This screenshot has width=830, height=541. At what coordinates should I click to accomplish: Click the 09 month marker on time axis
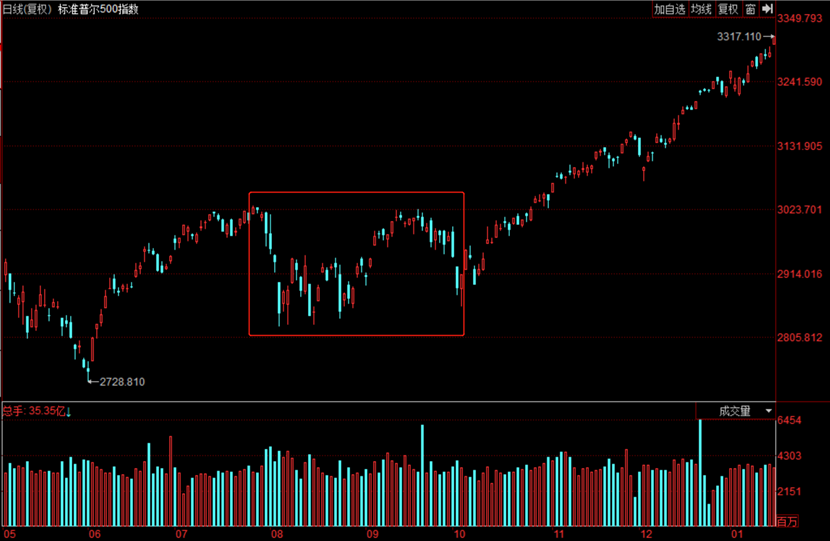(373, 534)
